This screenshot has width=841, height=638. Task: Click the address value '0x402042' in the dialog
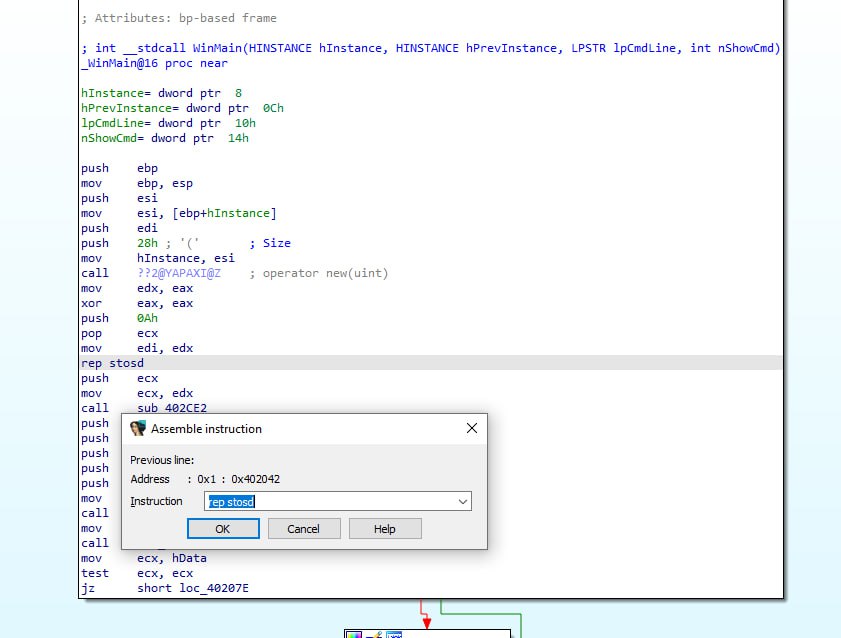point(255,479)
